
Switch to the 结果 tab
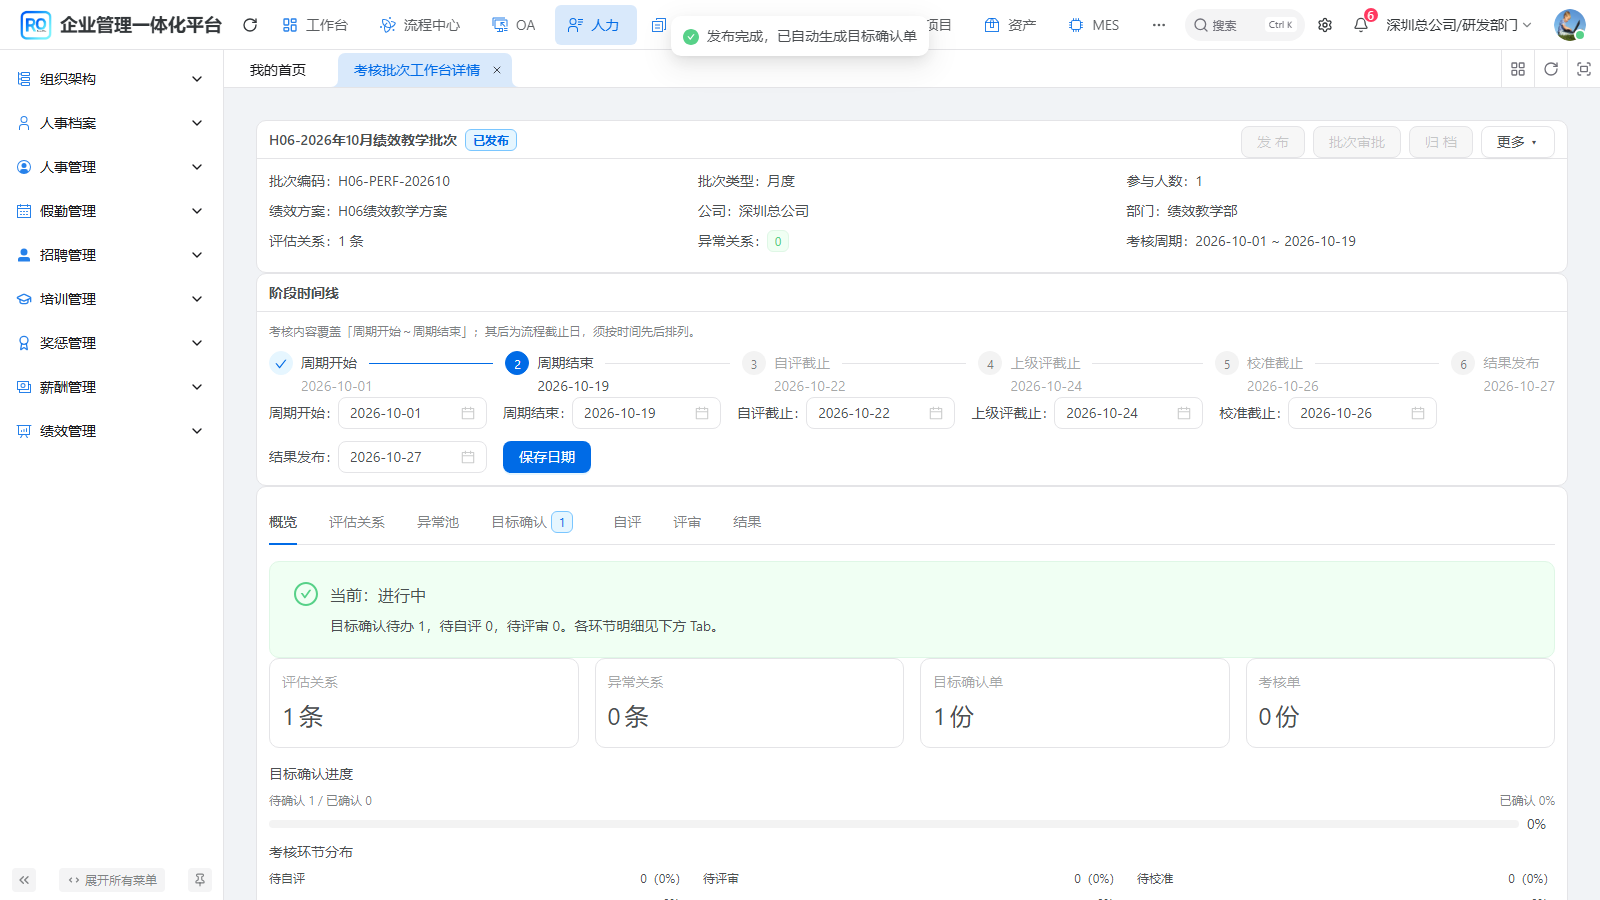click(747, 522)
